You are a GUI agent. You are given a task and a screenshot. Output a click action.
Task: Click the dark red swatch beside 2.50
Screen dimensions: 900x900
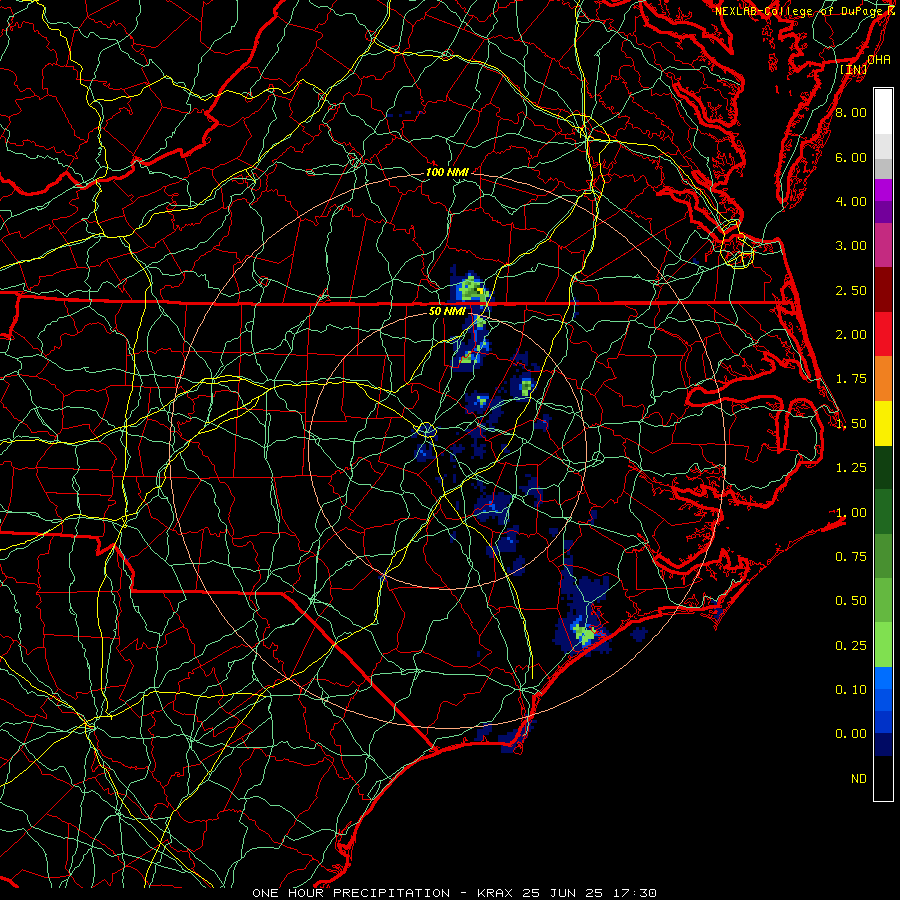tap(883, 290)
